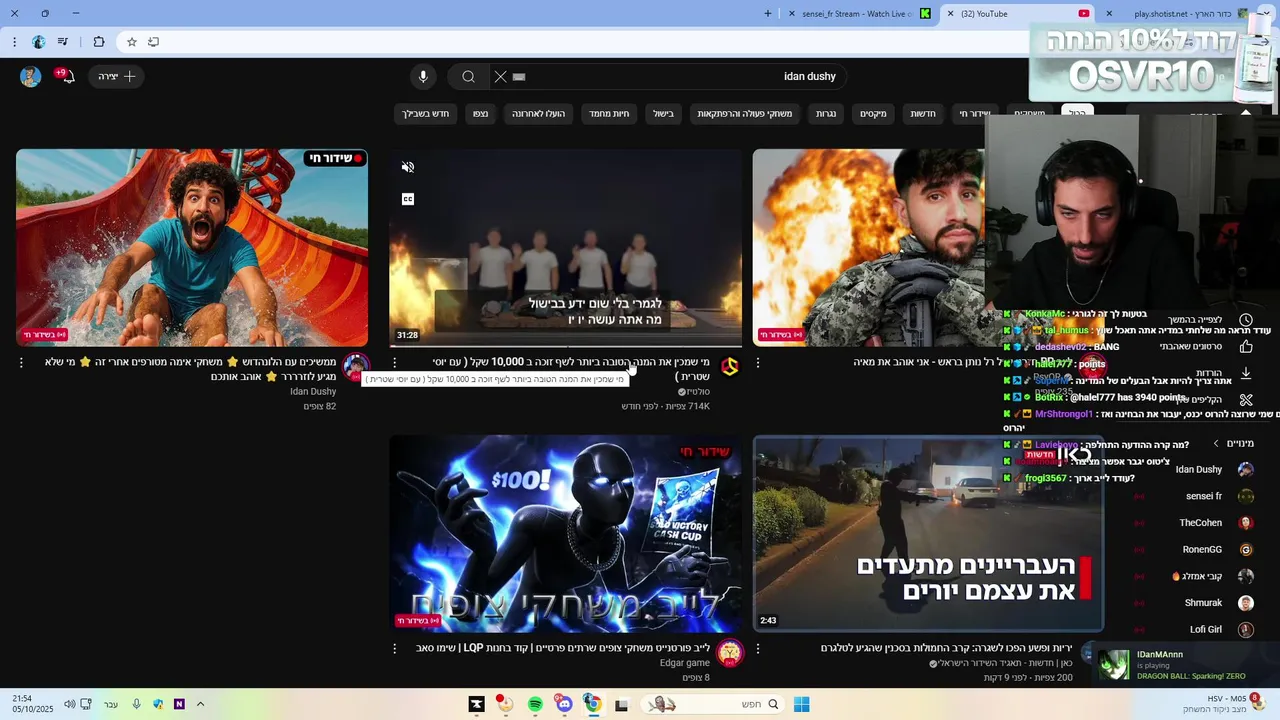Select the 'חיות מחמד' filter chip
The width and height of the screenshot is (1280, 720).
click(x=609, y=114)
